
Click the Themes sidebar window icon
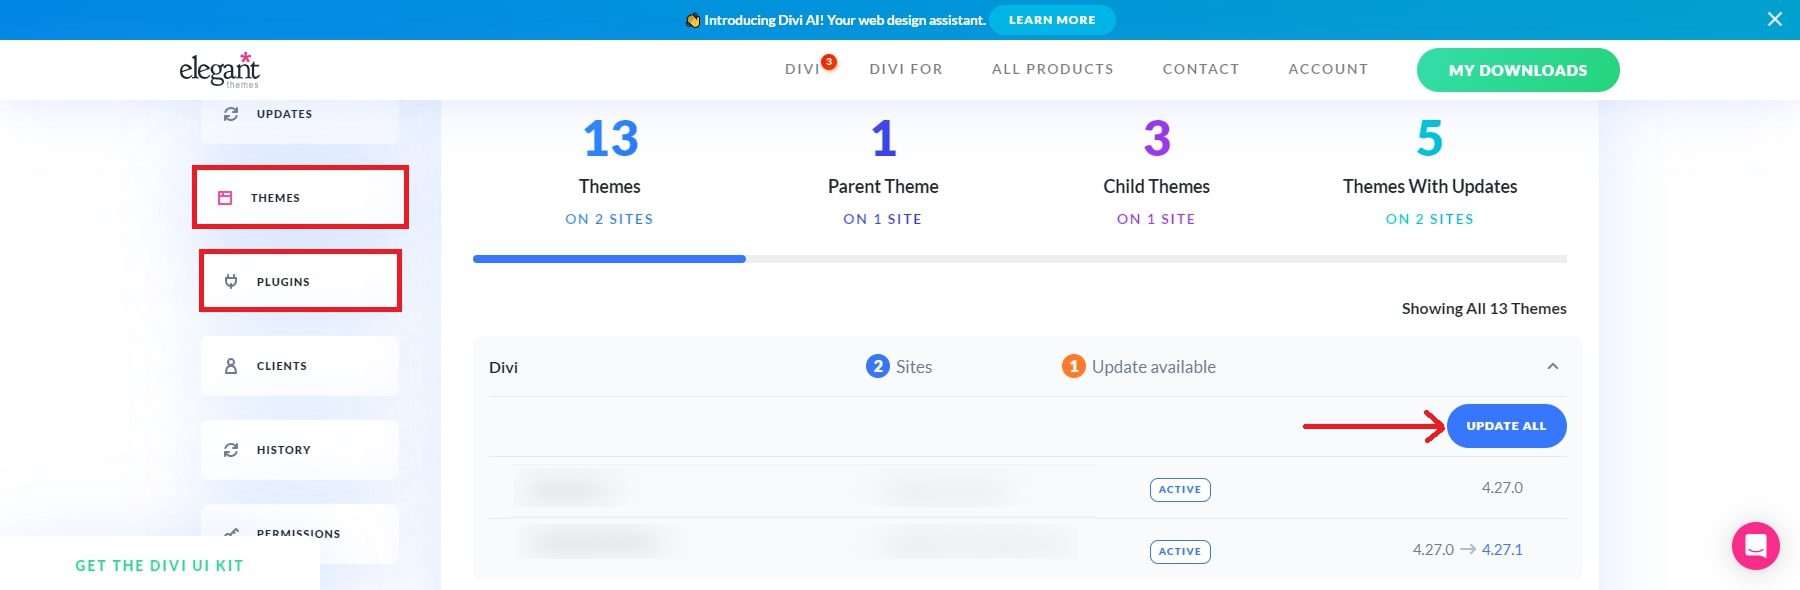tap(226, 198)
